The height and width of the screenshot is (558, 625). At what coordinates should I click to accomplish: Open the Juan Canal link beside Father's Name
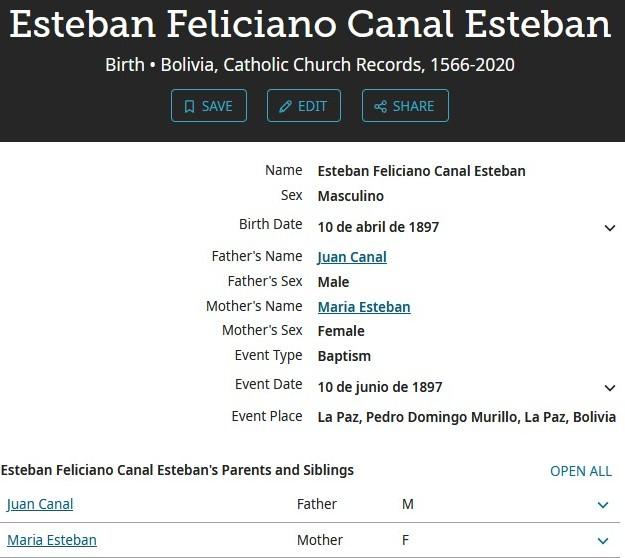(352, 257)
